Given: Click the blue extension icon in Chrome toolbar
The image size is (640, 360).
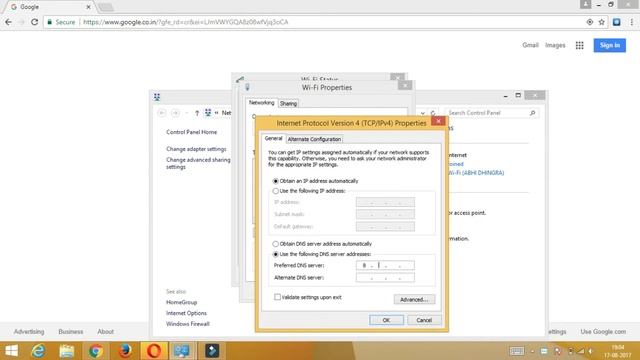Looking at the screenshot, I should coord(616,22).
